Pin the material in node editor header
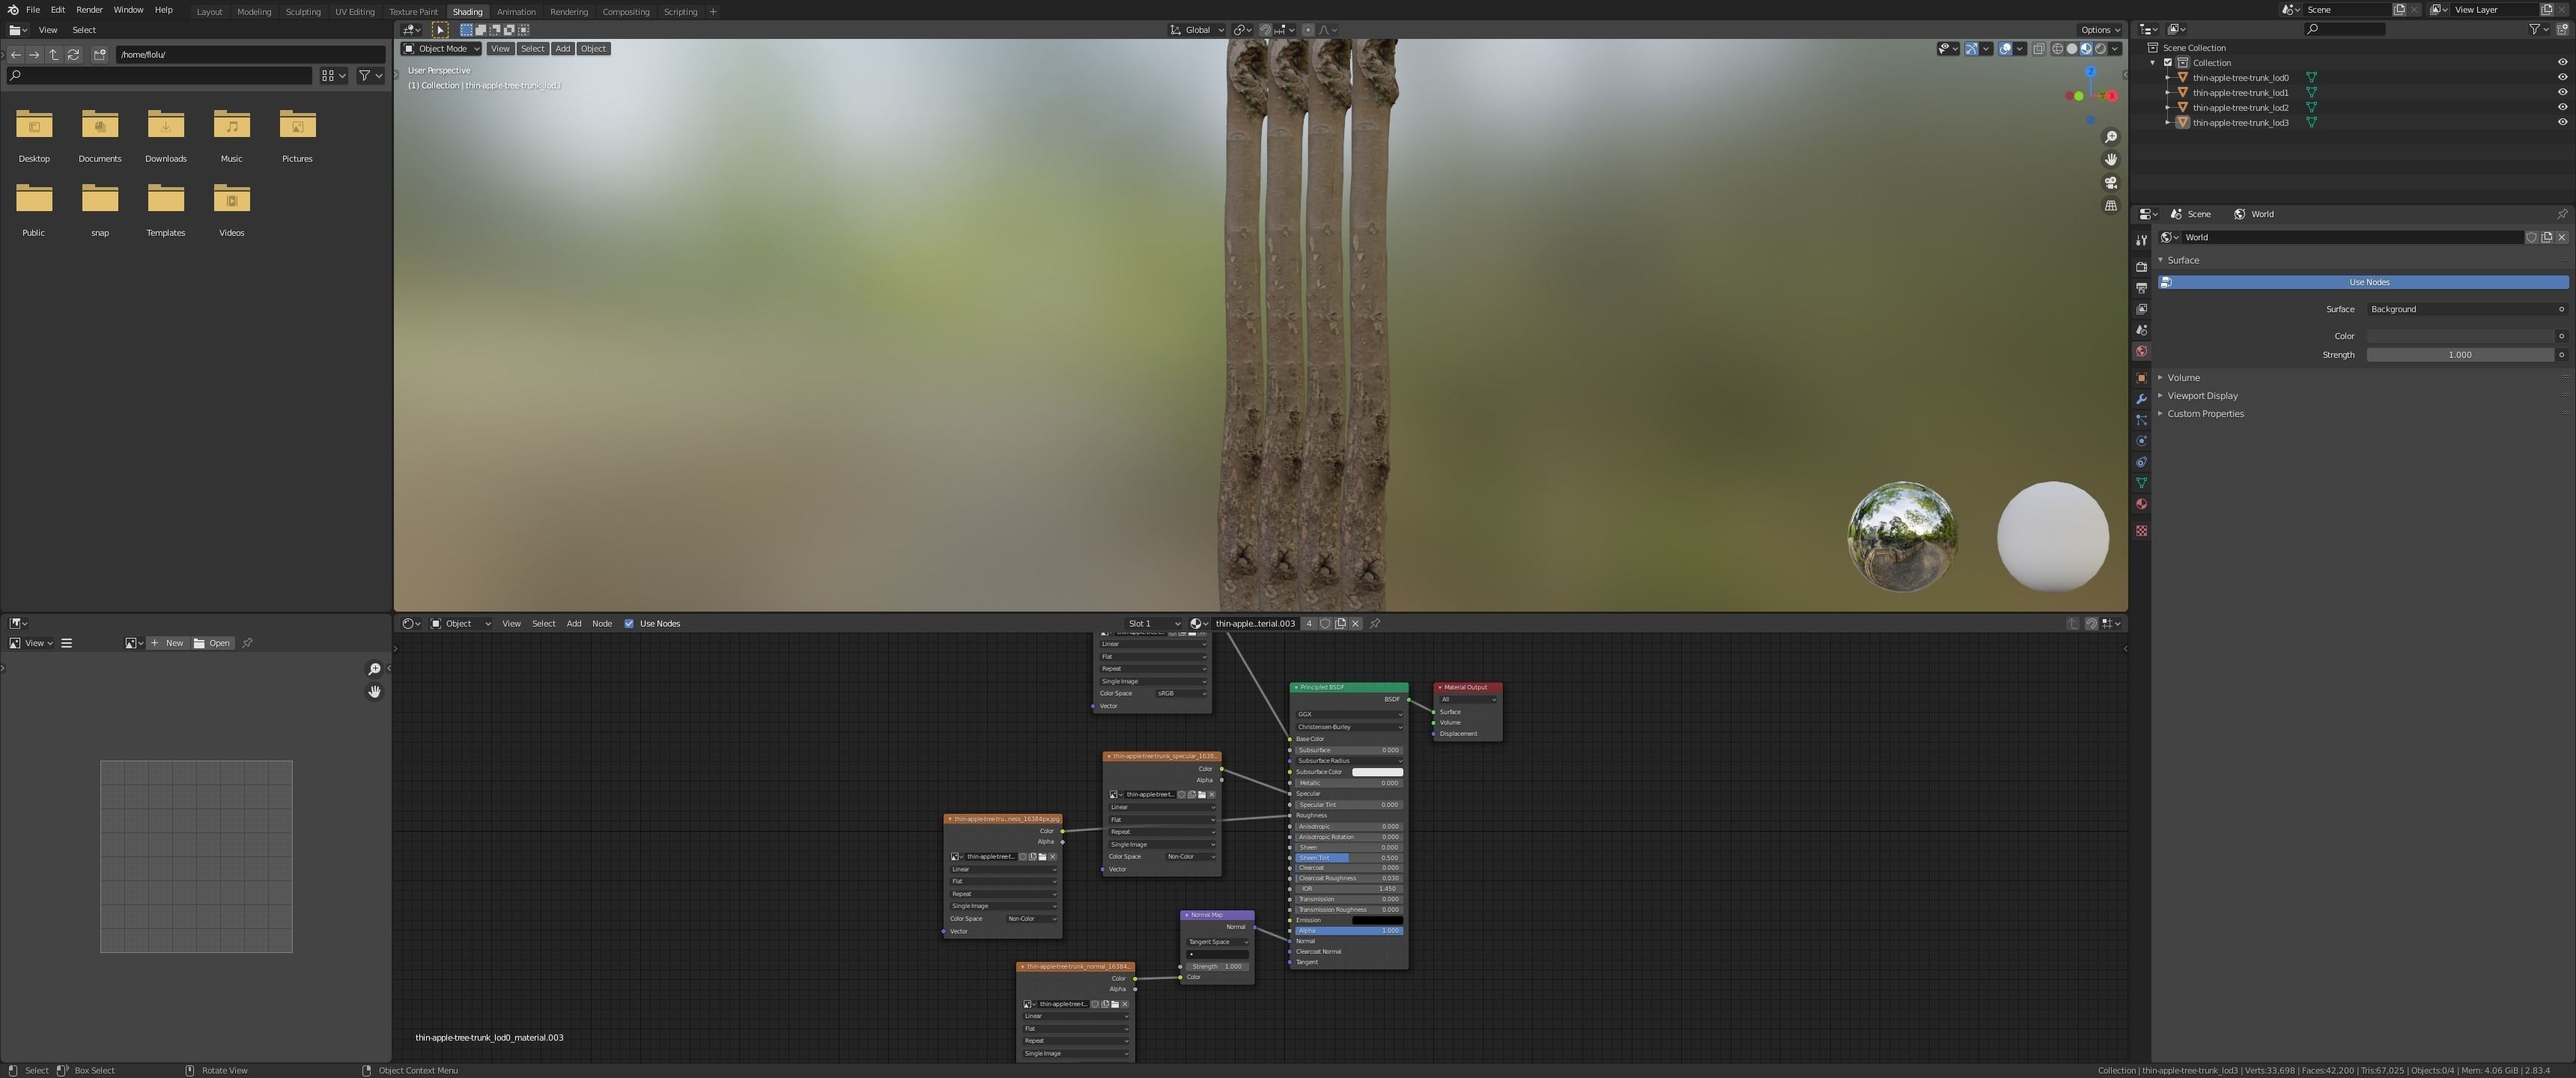The width and height of the screenshot is (2576, 1078). click(x=1375, y=624)
